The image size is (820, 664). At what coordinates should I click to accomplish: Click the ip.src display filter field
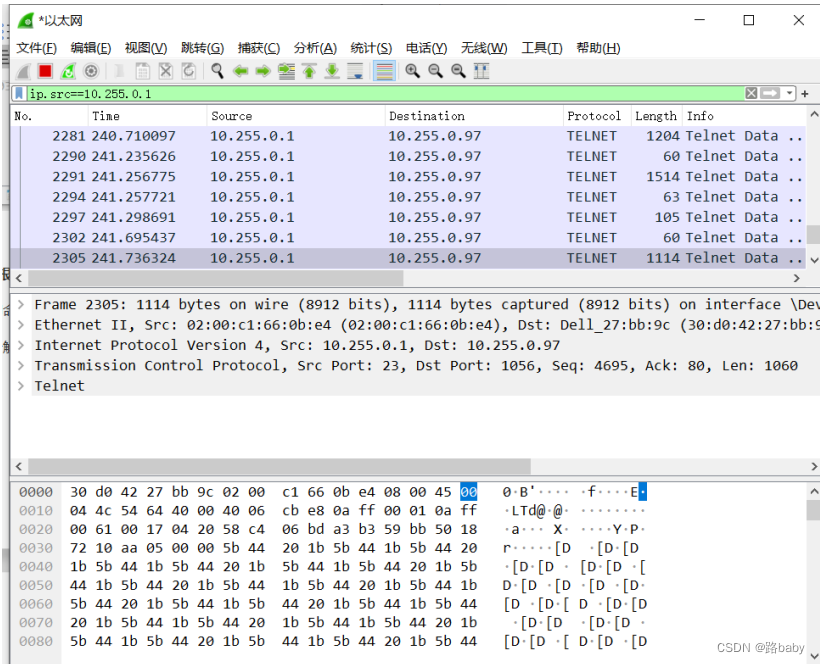tap(386, 94)
